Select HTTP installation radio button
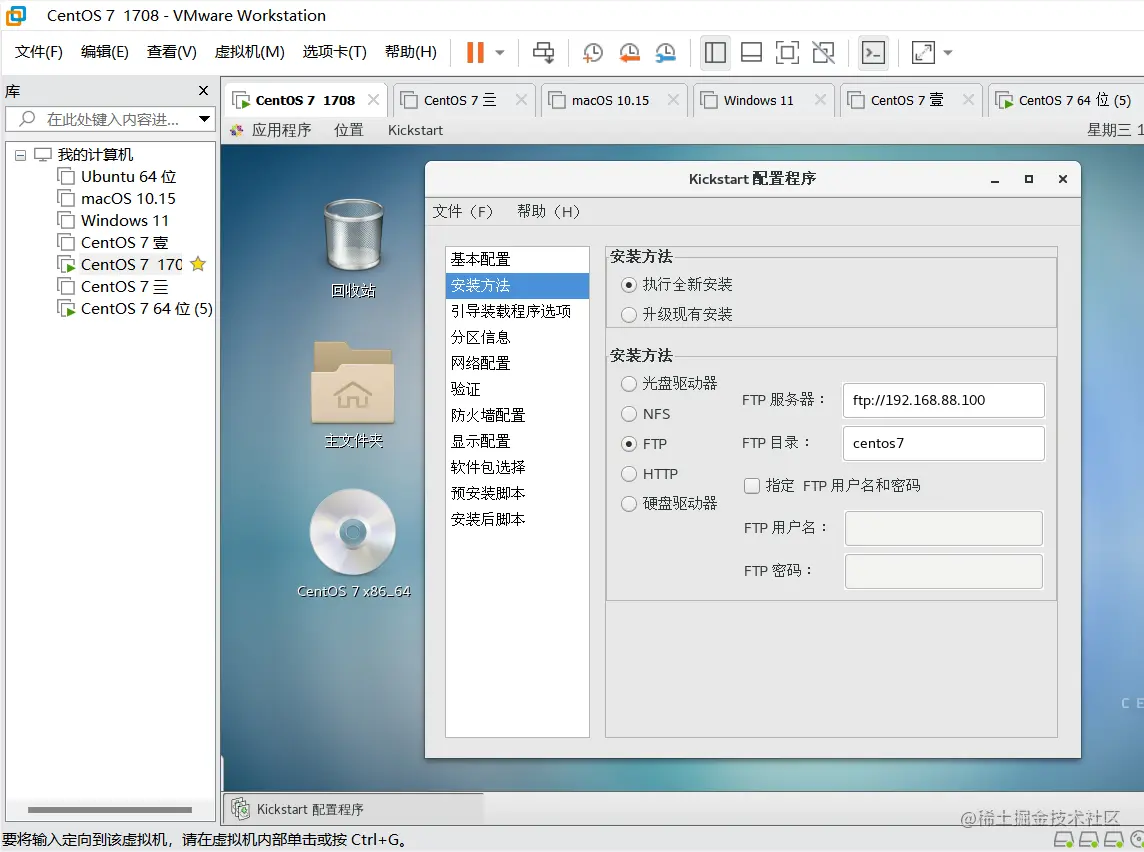1144x852 pixels. point(628,474)
